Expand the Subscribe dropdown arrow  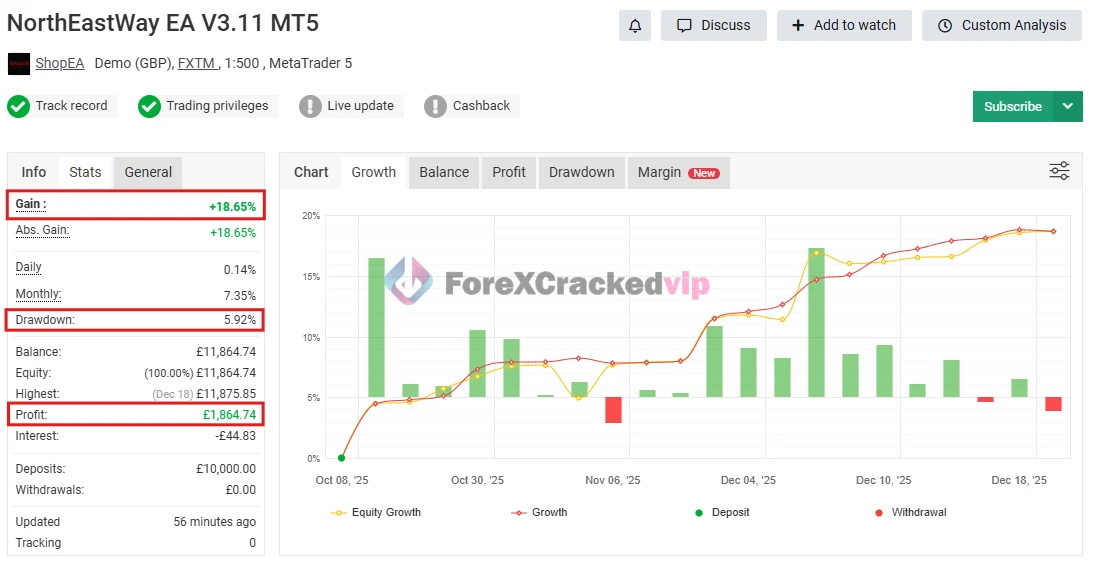tap(1068, 106)
